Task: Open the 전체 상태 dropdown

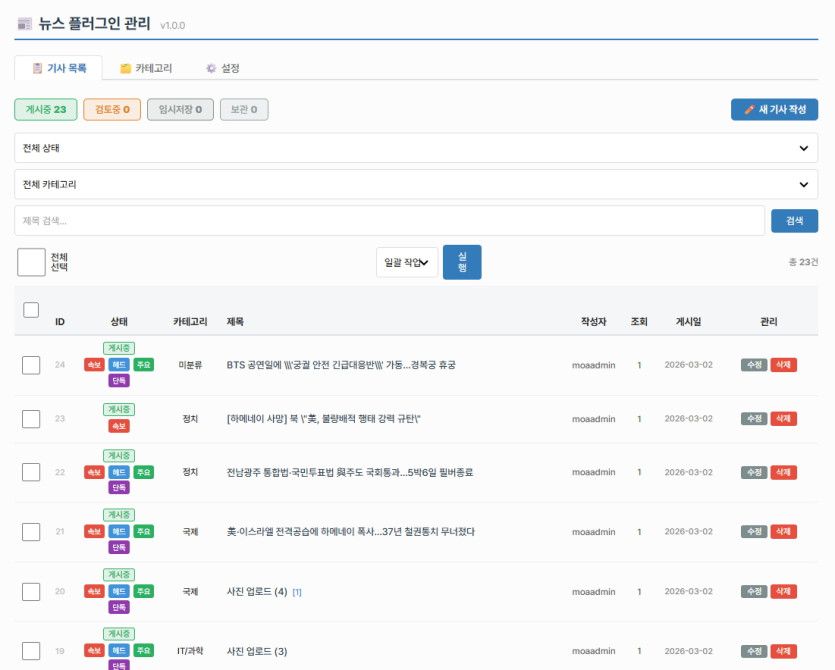Action: (x=416, y=148)
